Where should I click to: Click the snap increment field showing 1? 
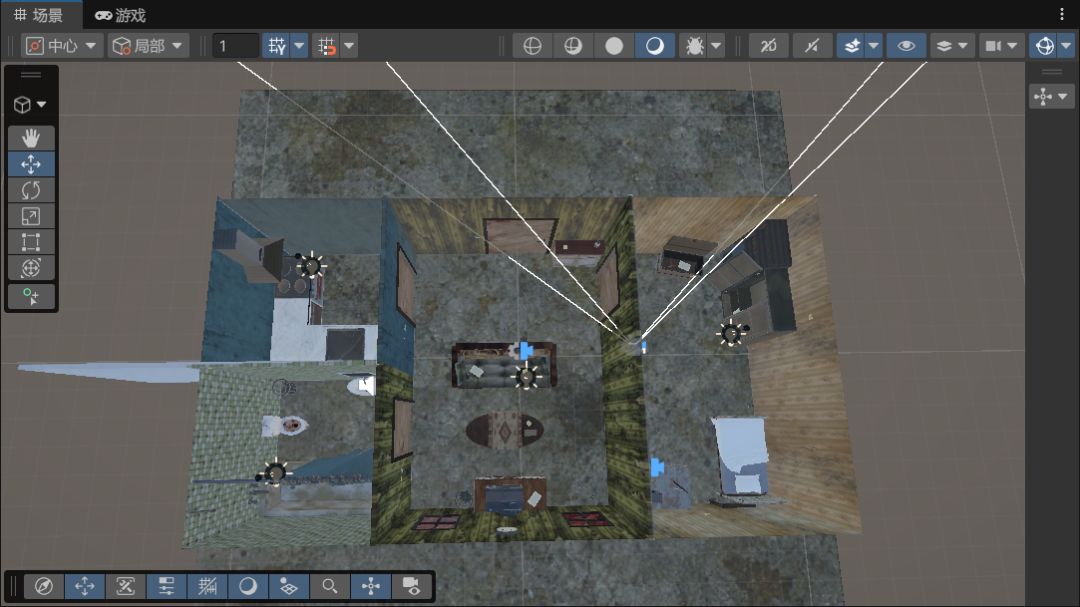tap(236, 46)
